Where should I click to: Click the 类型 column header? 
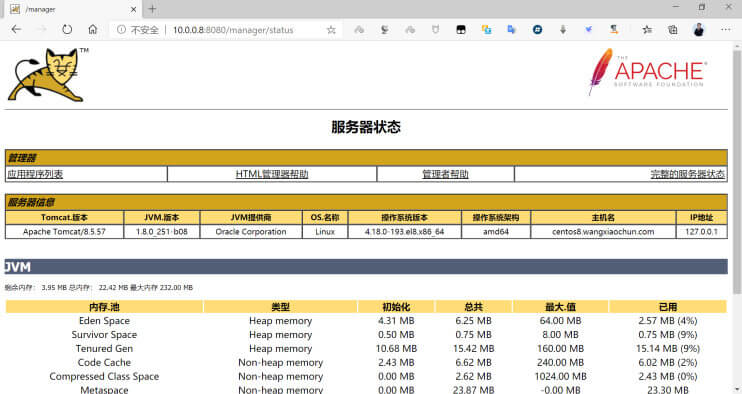click(280, 306)
